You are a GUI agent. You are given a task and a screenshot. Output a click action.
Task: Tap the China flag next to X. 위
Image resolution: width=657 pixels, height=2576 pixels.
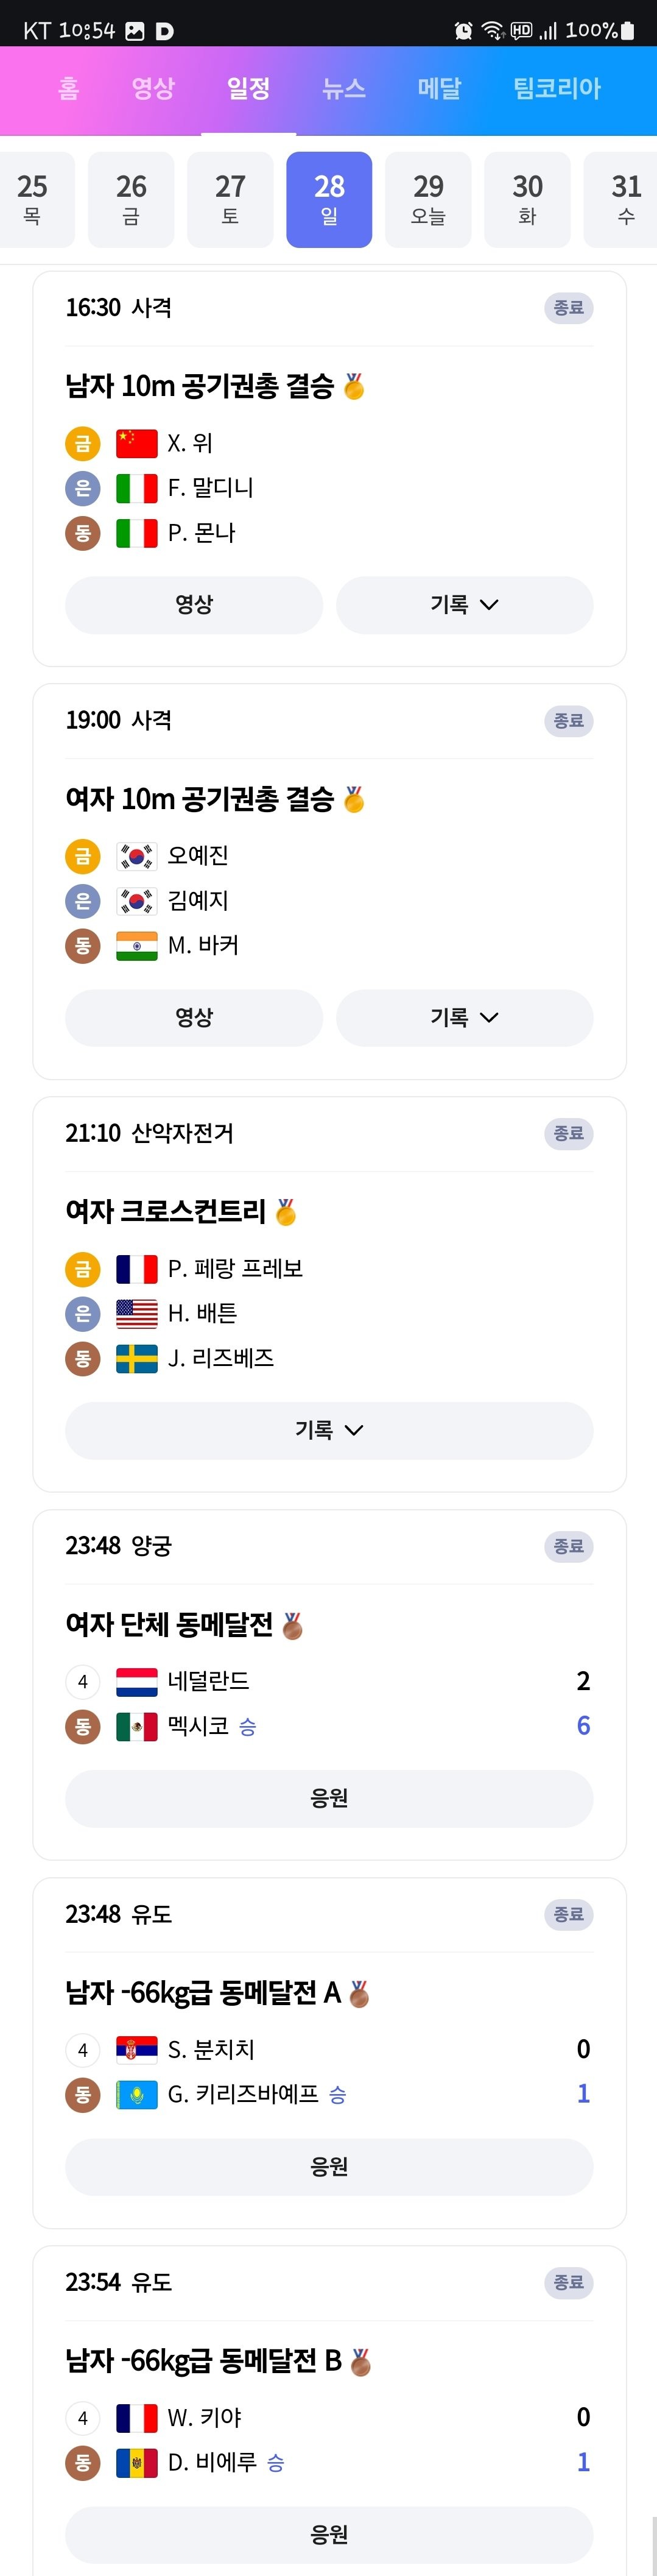coord(137,443)
